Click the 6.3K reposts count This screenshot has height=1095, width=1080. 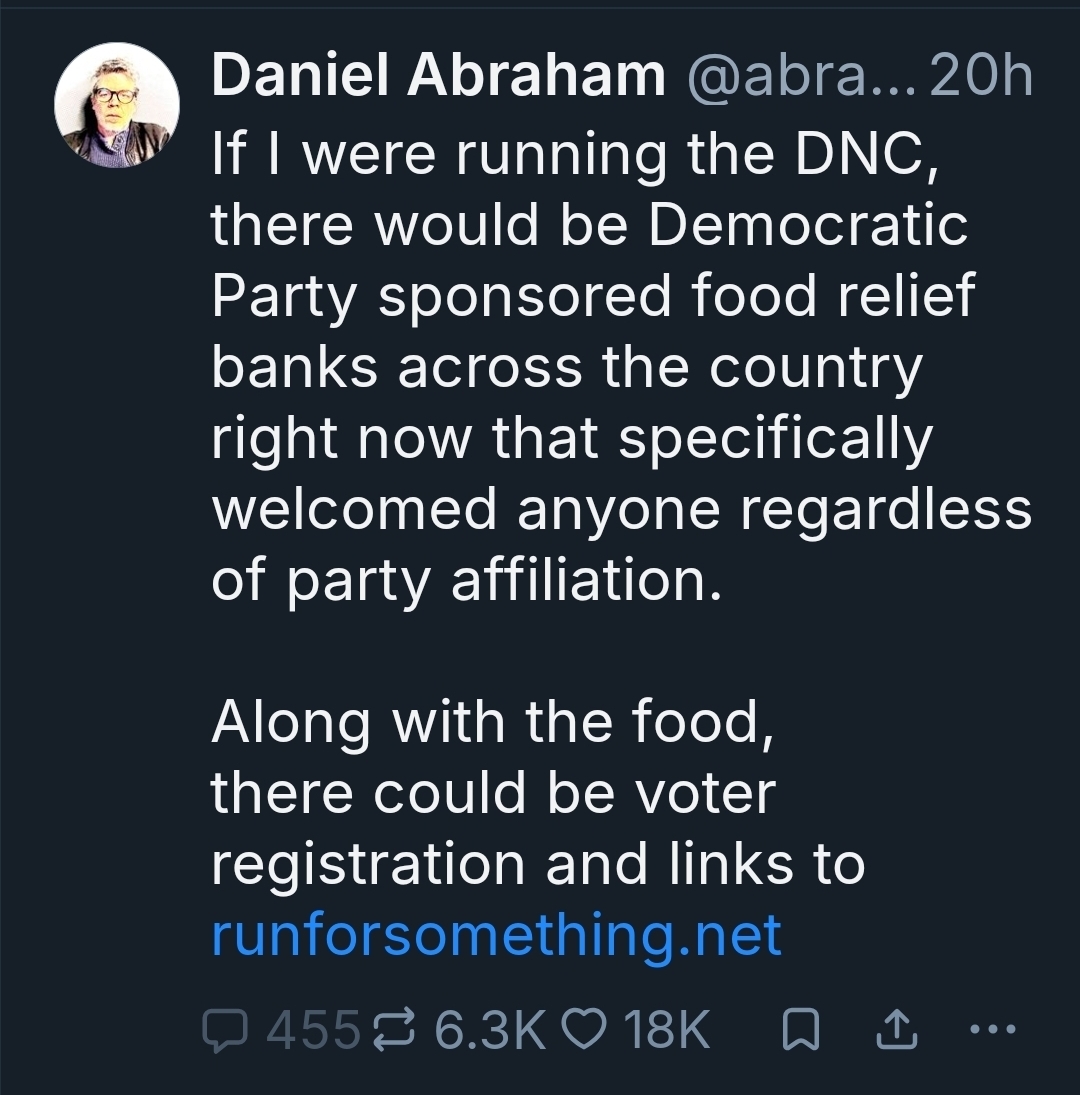pos(490,1029)
